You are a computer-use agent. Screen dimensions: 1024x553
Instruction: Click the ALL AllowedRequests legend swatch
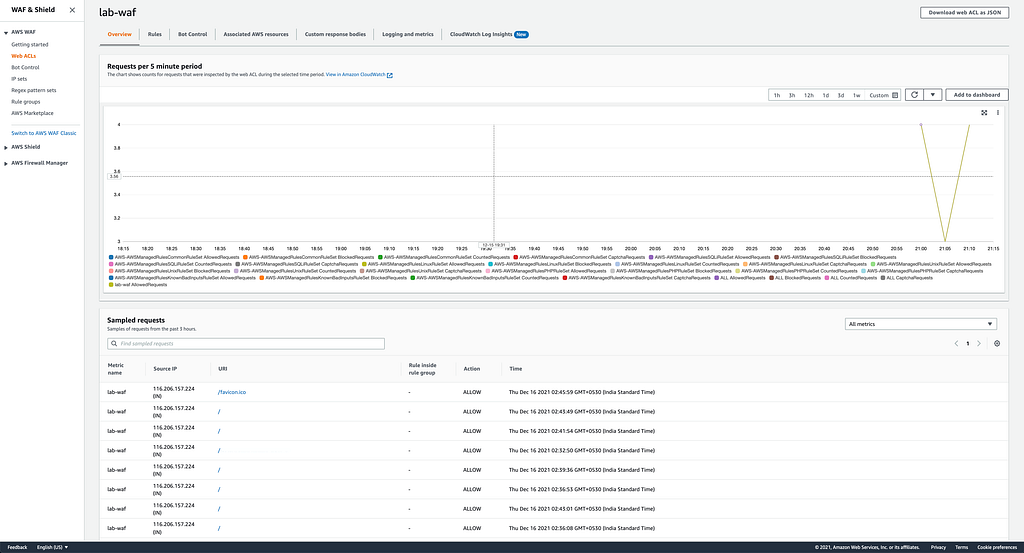coord(716,278)
